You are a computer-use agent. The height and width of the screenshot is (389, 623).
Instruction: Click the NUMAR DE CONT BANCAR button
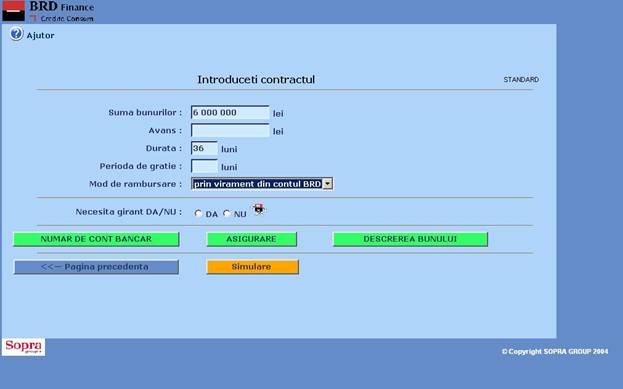96,239
